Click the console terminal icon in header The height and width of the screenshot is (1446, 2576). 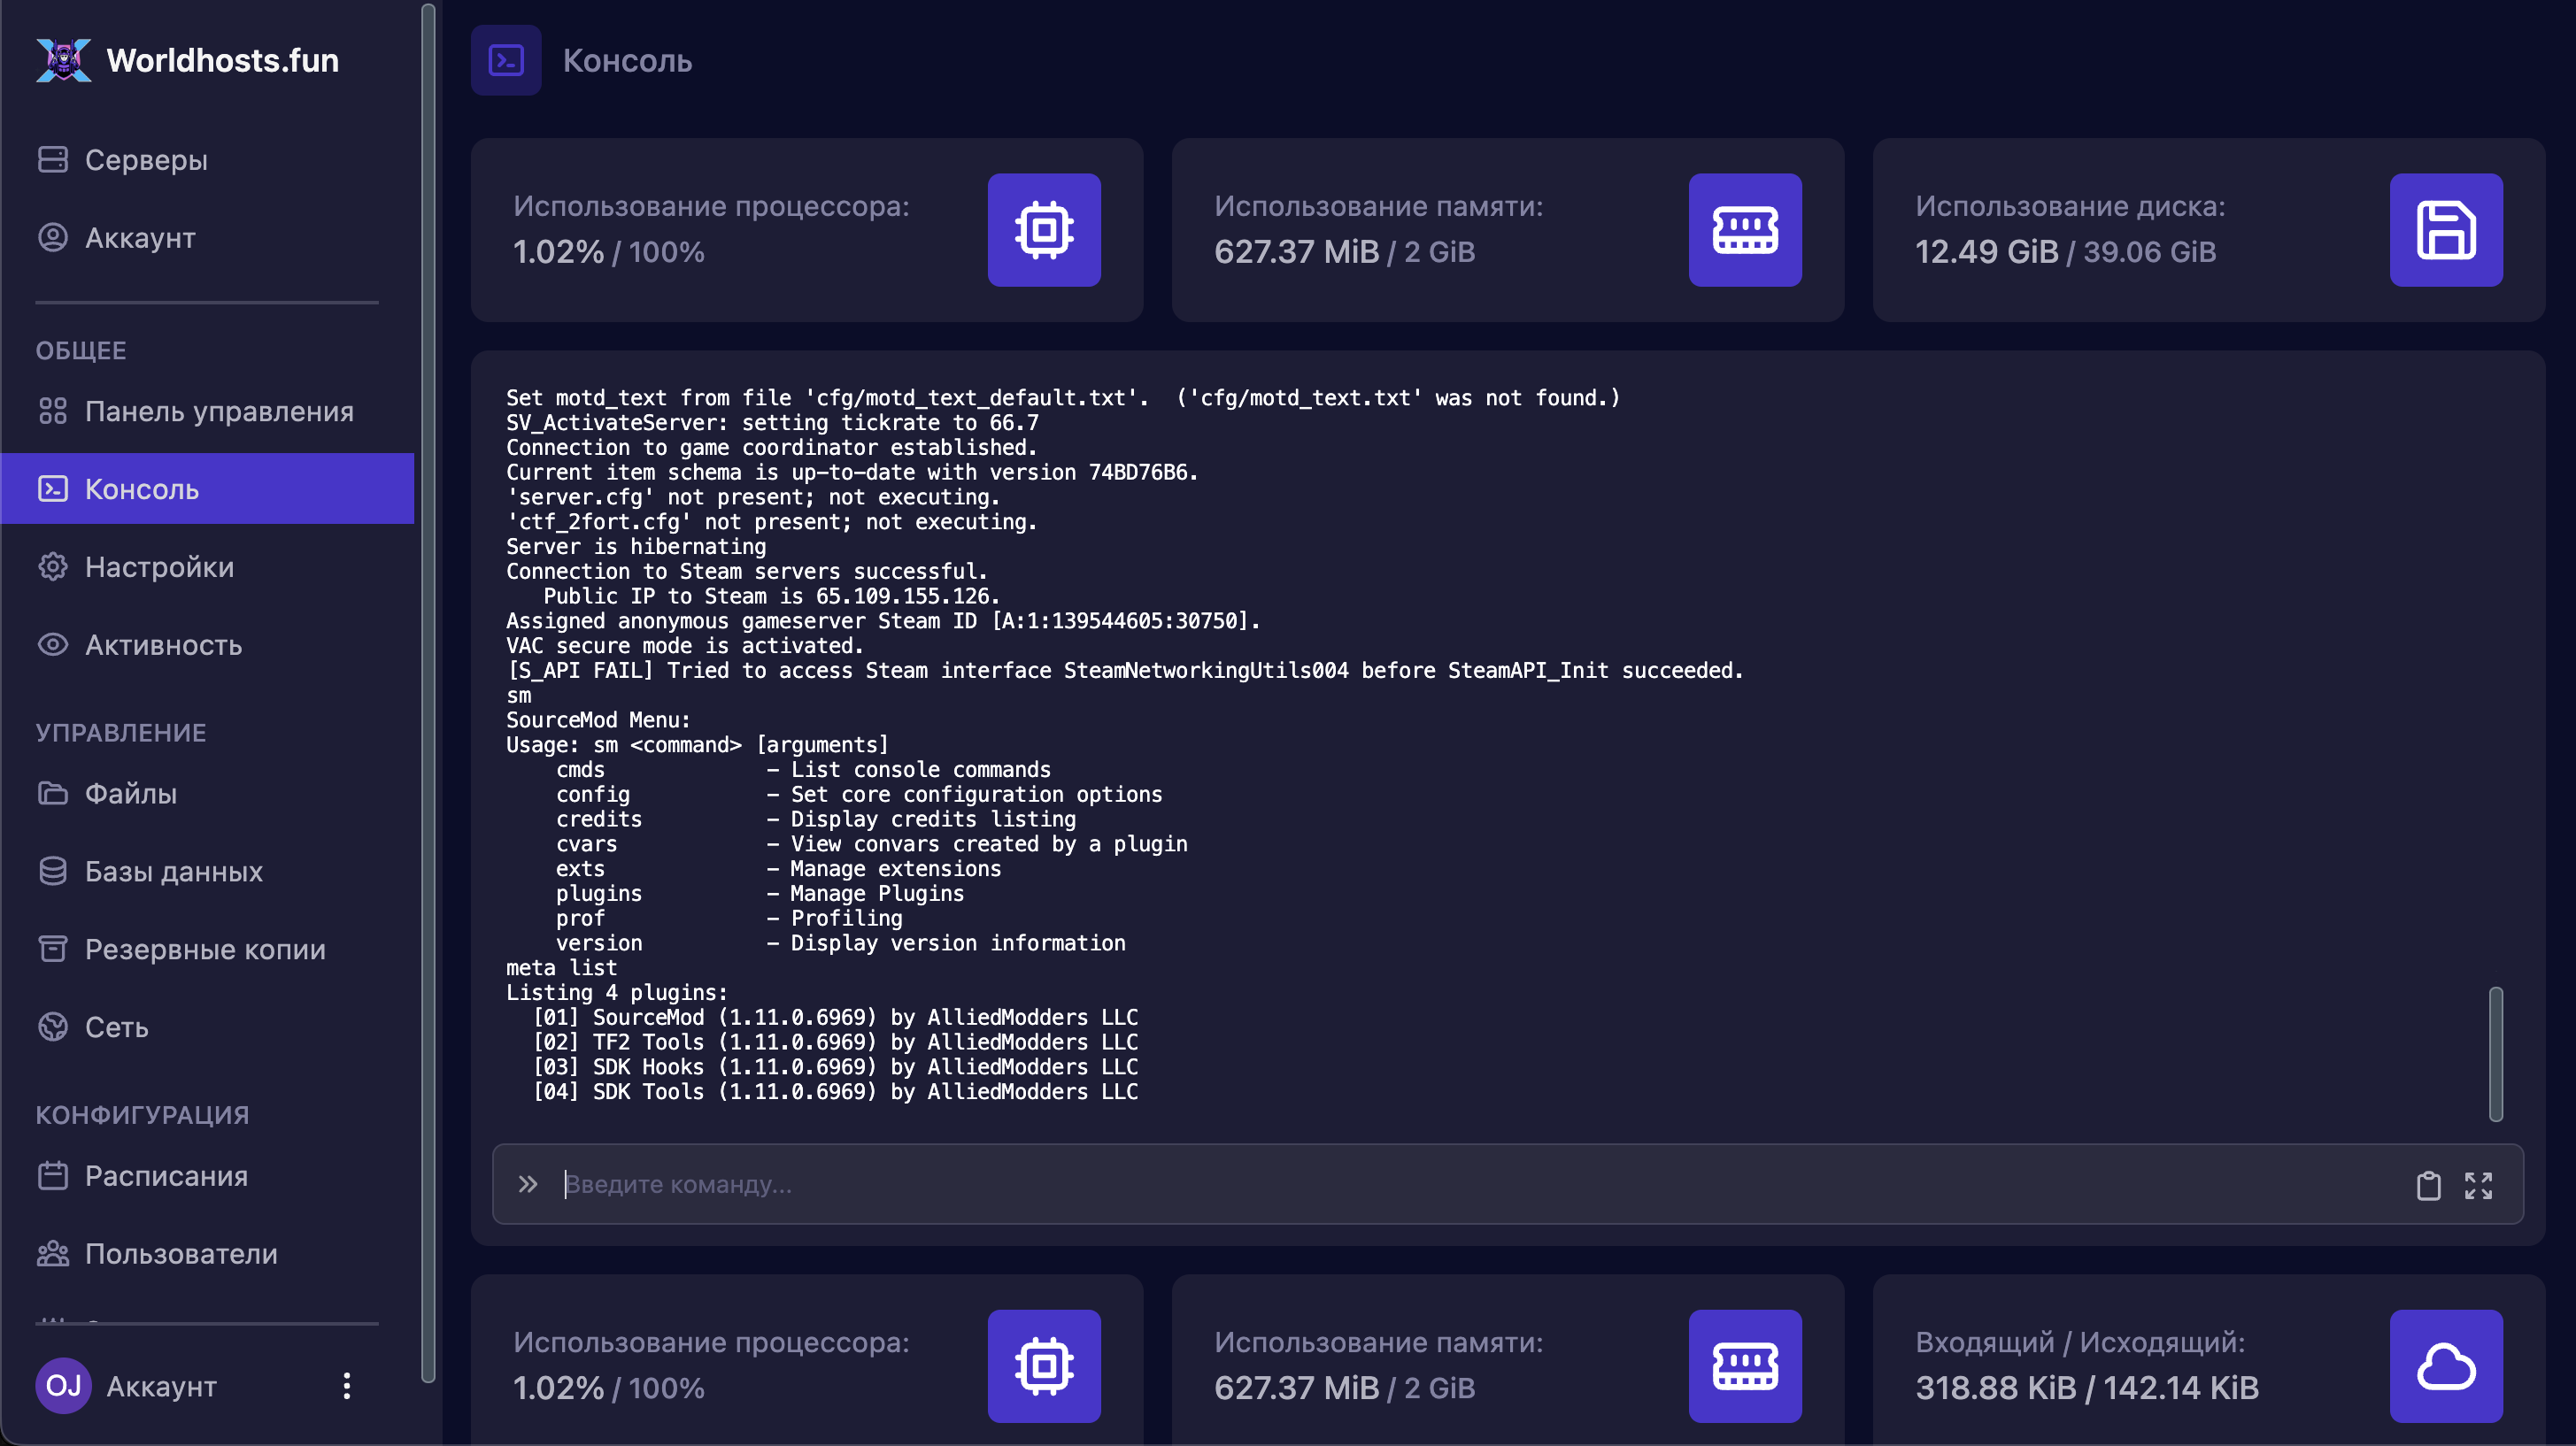pos(506,60)
